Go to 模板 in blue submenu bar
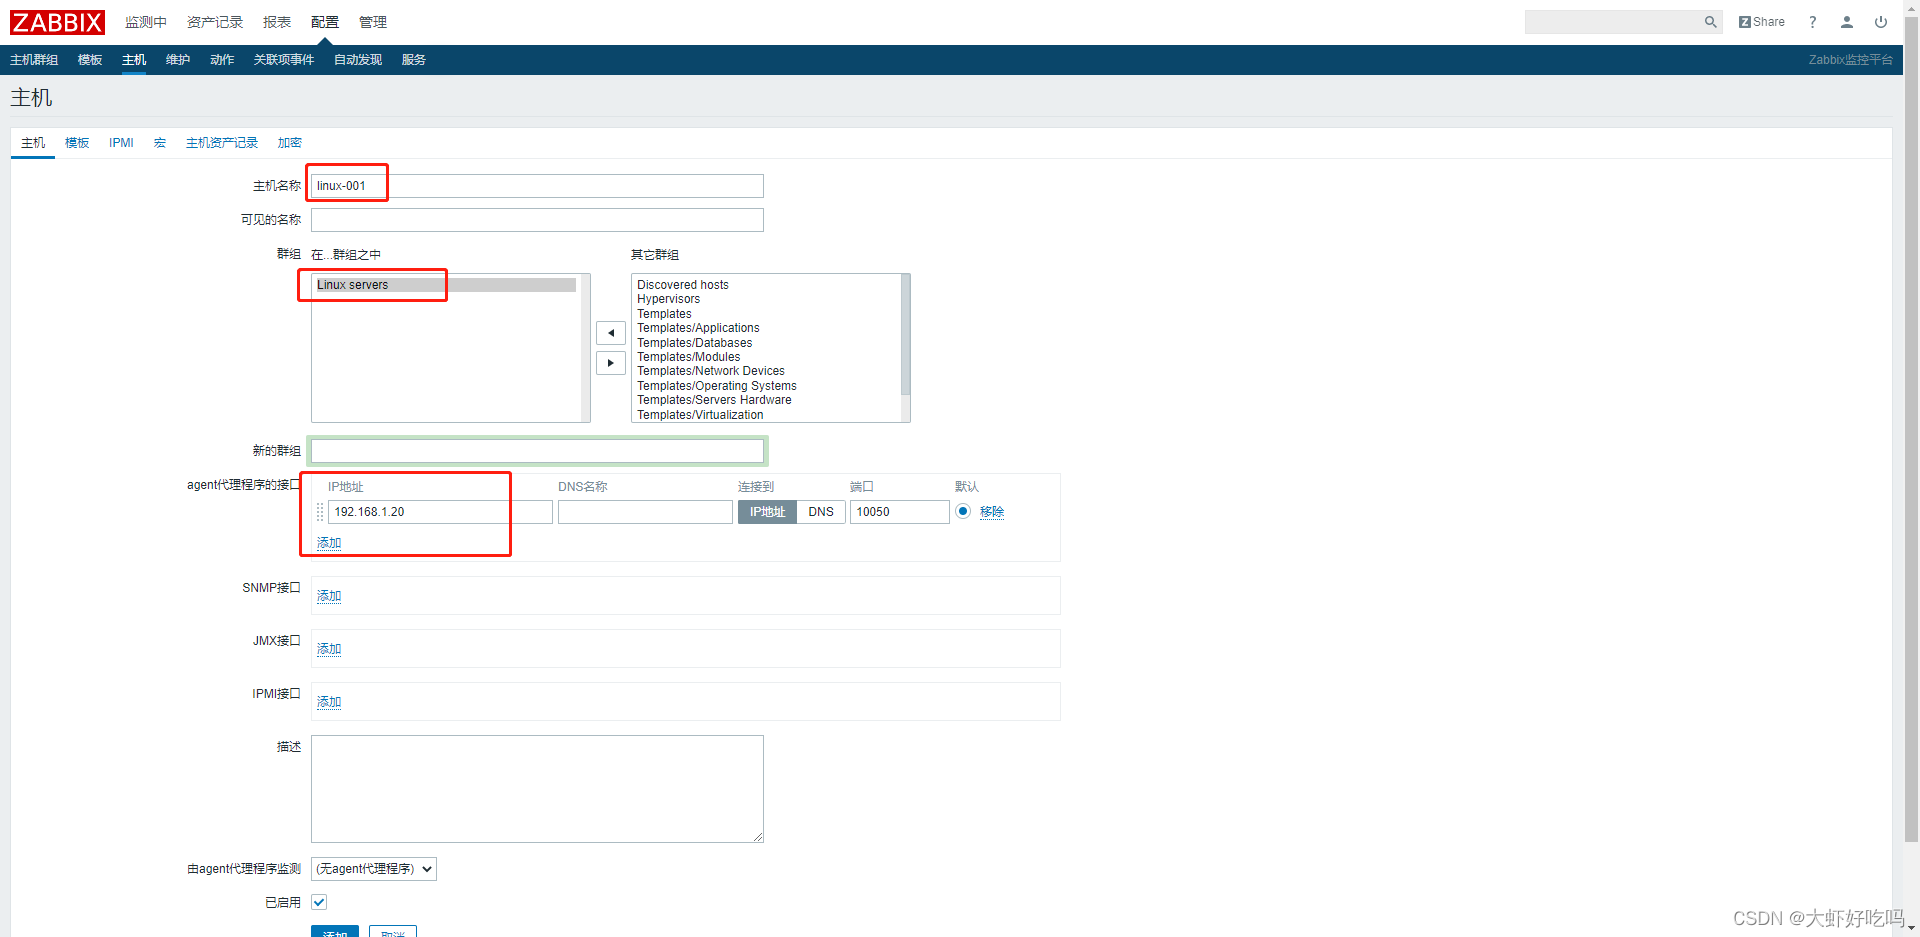Image resolution: width=1920 pixels, height=937 pixels. [x=90, y=60]
